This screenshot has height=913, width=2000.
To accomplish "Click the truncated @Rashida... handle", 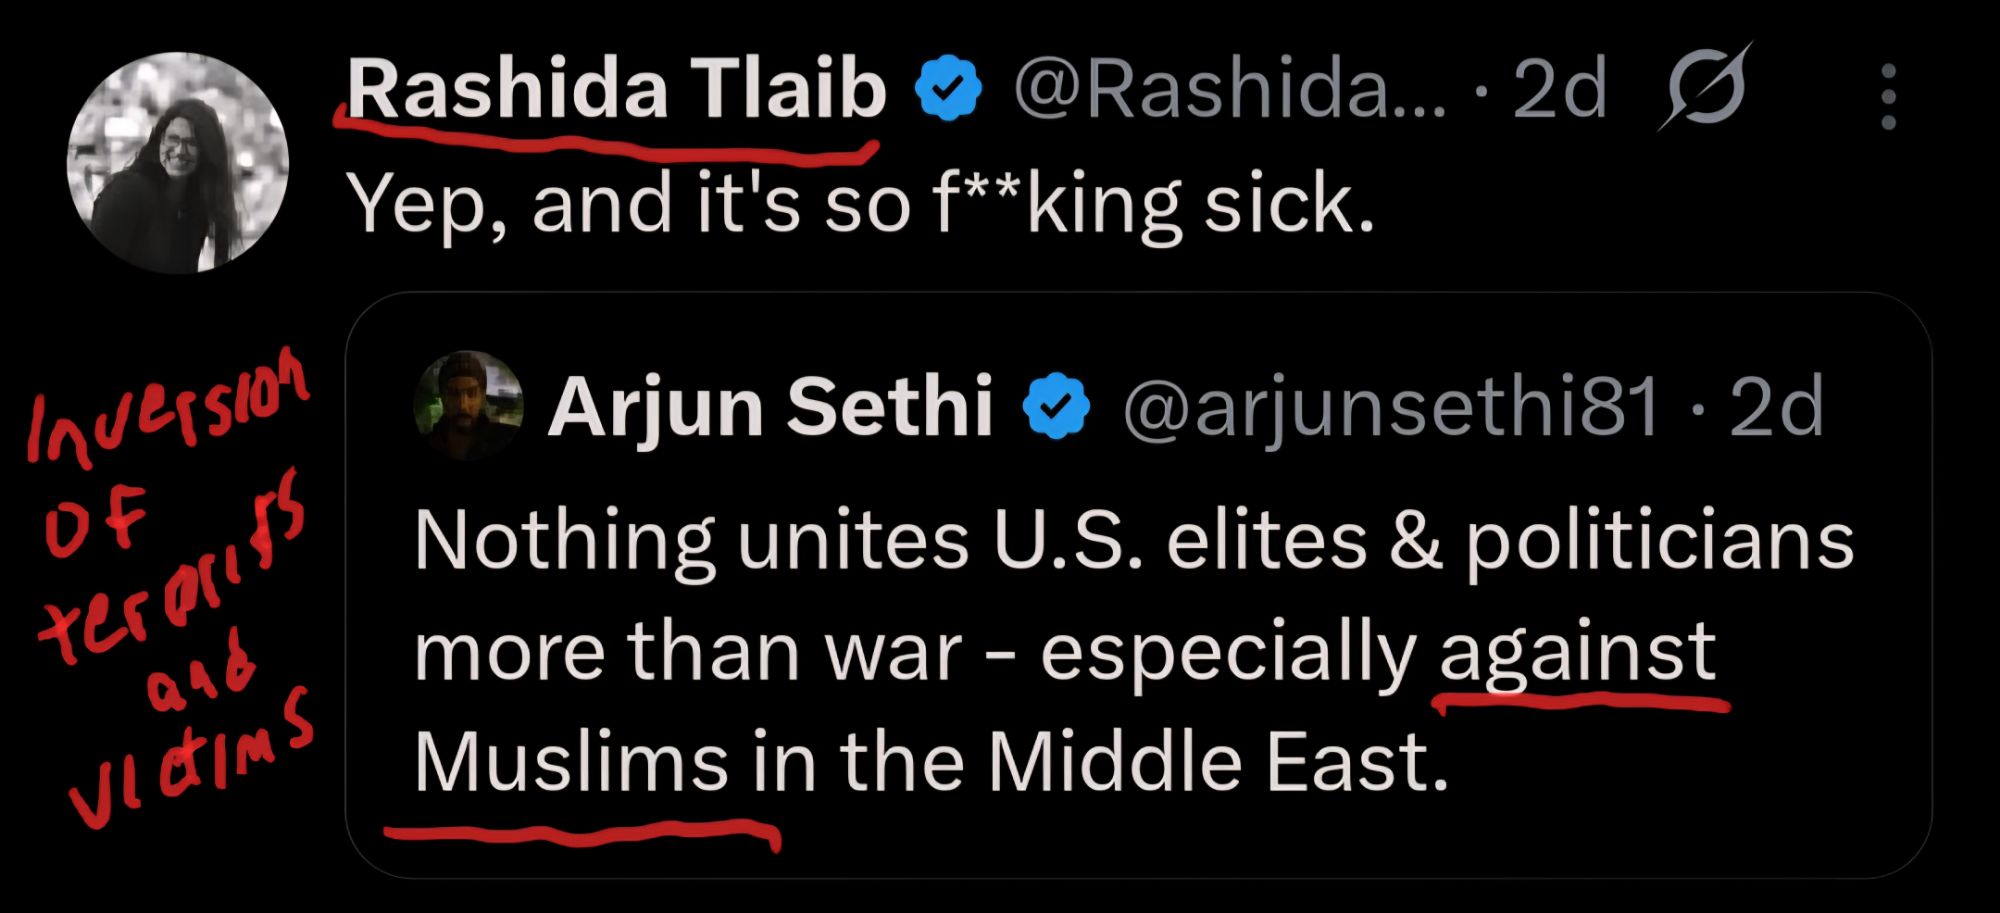I will pos(1230,90).
